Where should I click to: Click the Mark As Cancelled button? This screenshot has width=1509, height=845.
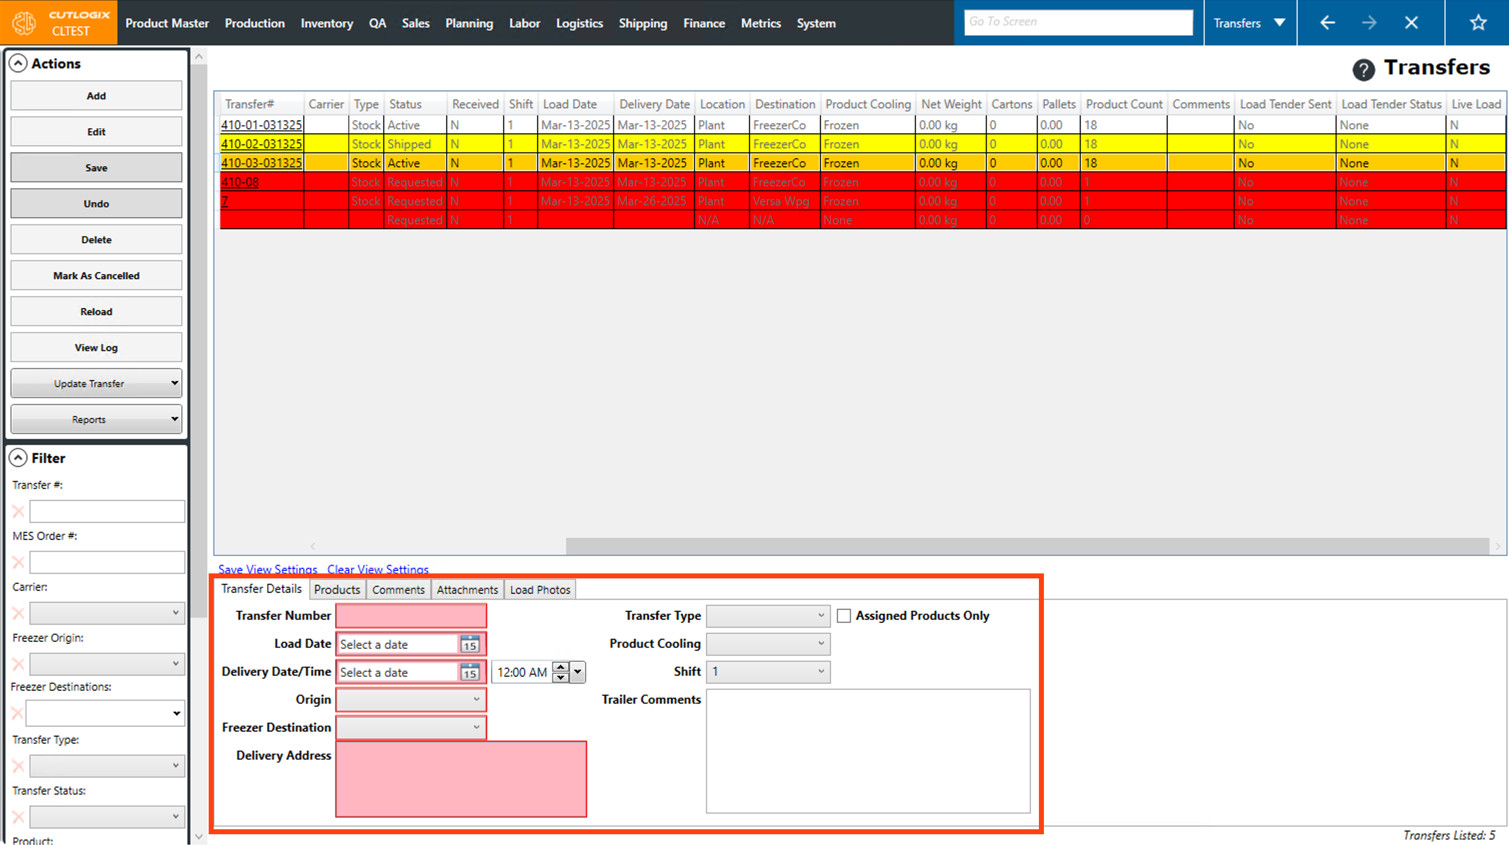[x=96, y=276]
